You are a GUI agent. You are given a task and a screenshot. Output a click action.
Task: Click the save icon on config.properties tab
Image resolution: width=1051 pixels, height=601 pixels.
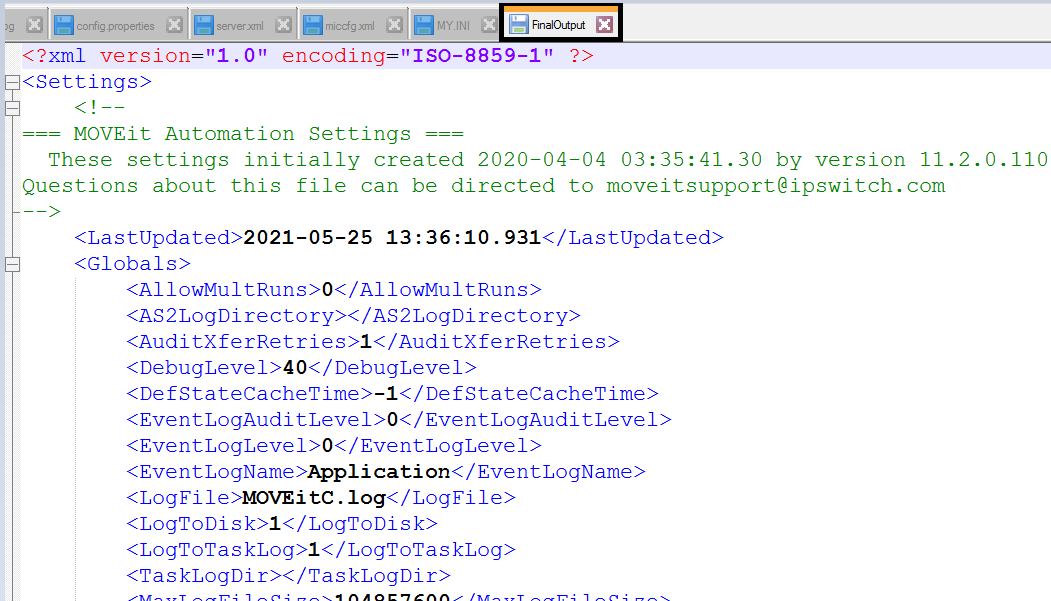click(x=64, y=24)
